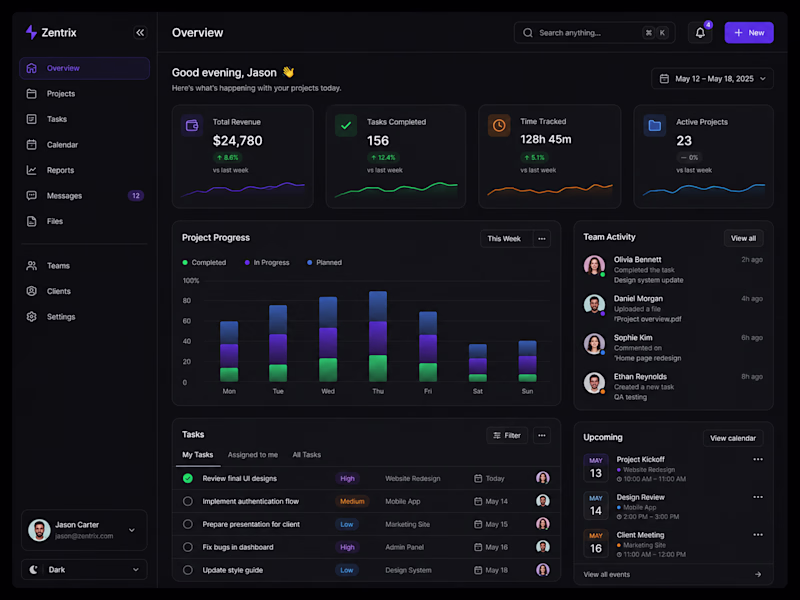The width and height of the screenshot is (800, 600).
Task: Open Messages in the sidebar
Action: point(85,196)
